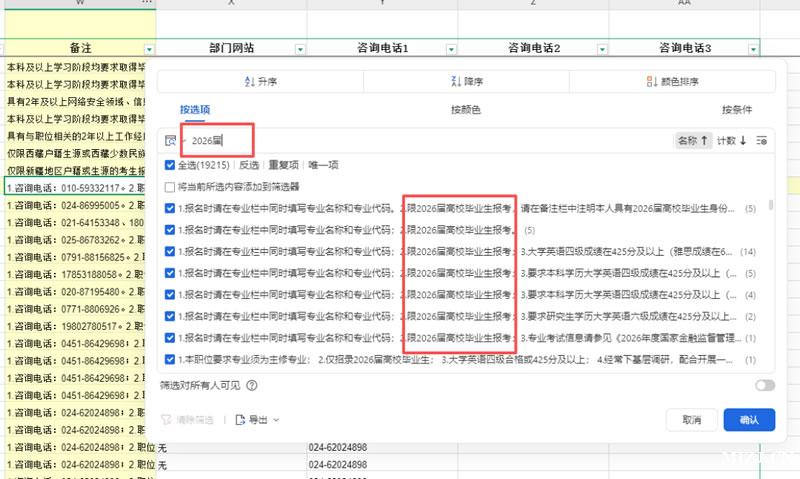Sort column in descending order (降序)

(x=465, y=82)
